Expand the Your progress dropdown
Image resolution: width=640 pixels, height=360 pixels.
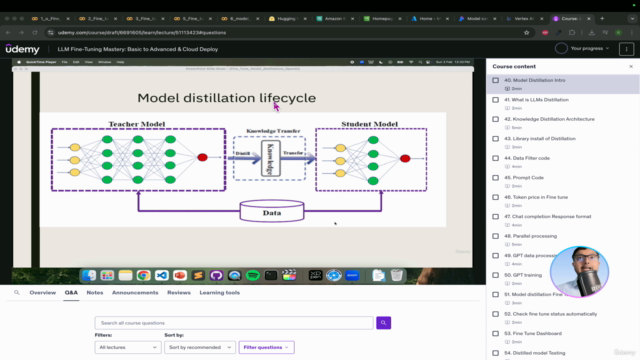pyautogui.click(x=590, y=49)
